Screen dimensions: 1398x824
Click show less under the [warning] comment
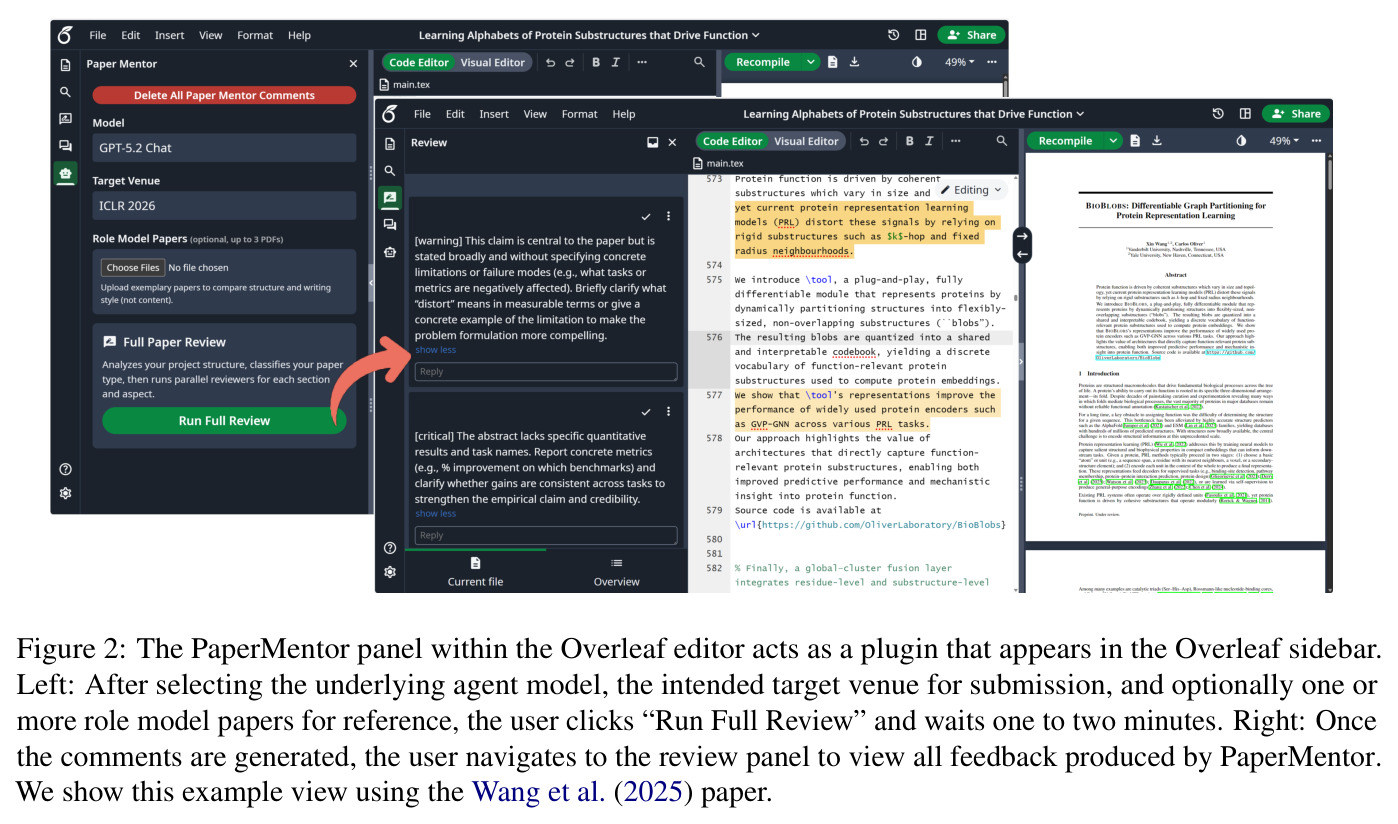pos(435,350)
